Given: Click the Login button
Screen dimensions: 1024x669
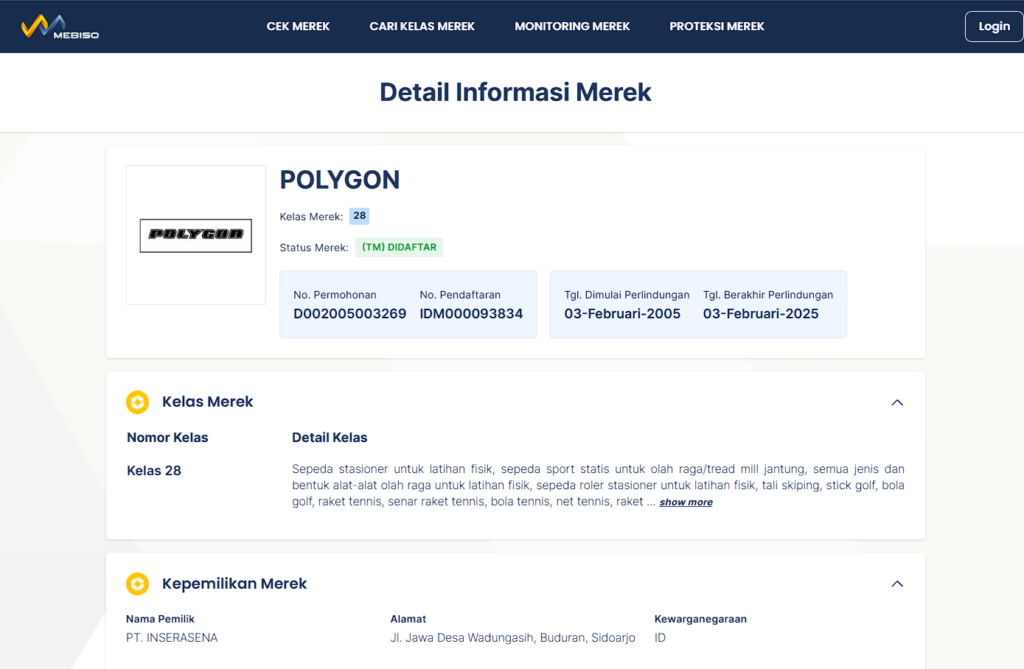Looking at the screenshot, I should click(993, 26).
